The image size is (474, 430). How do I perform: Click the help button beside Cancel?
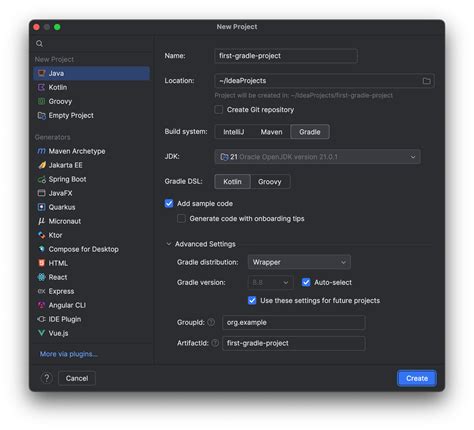point(47,378)
